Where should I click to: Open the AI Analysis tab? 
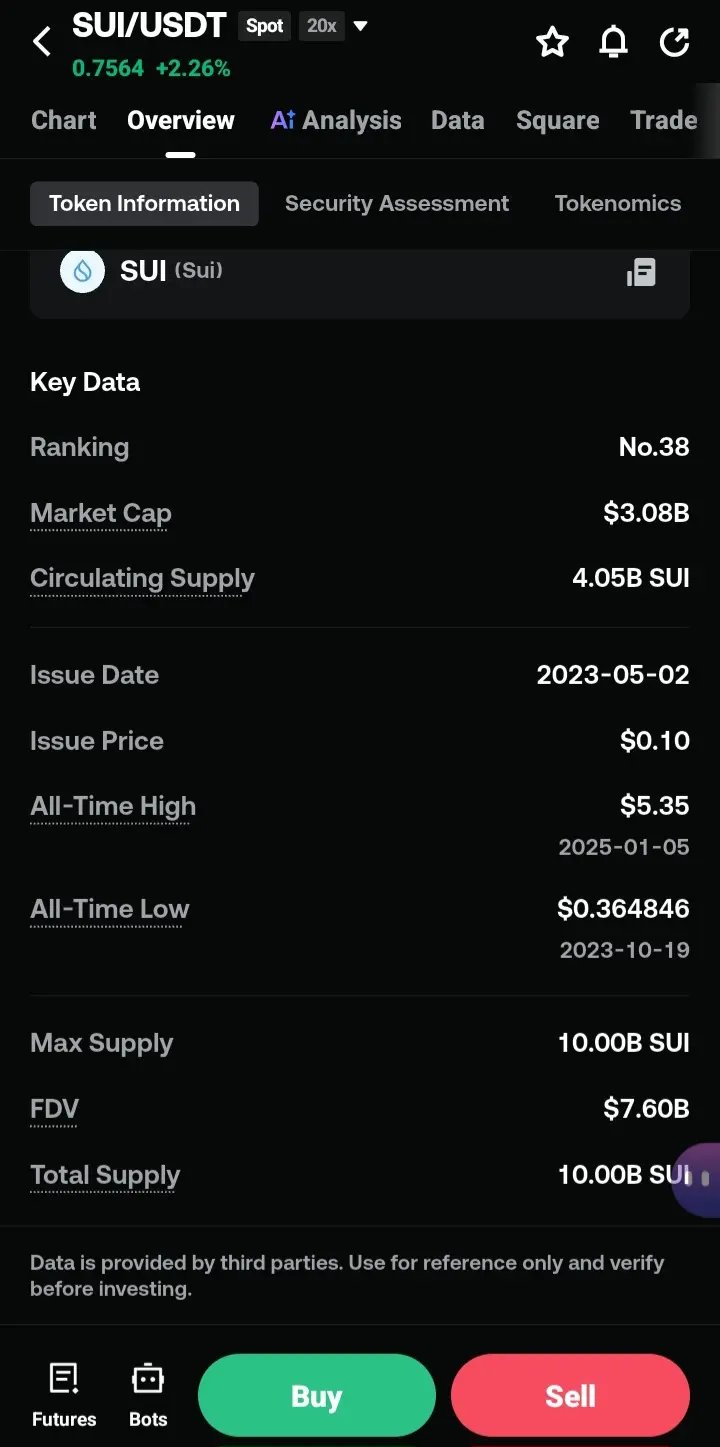[x=336, y=120]
